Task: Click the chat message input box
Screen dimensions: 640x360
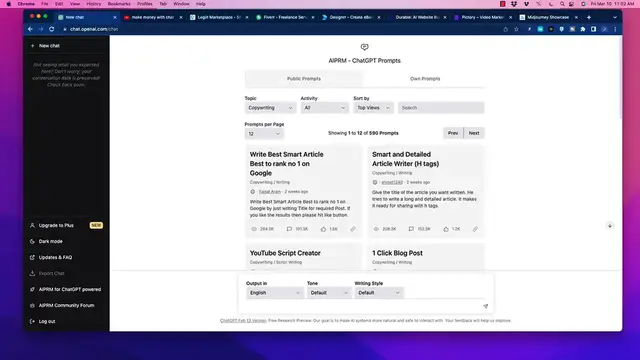Action: click(x=363, y=306)
